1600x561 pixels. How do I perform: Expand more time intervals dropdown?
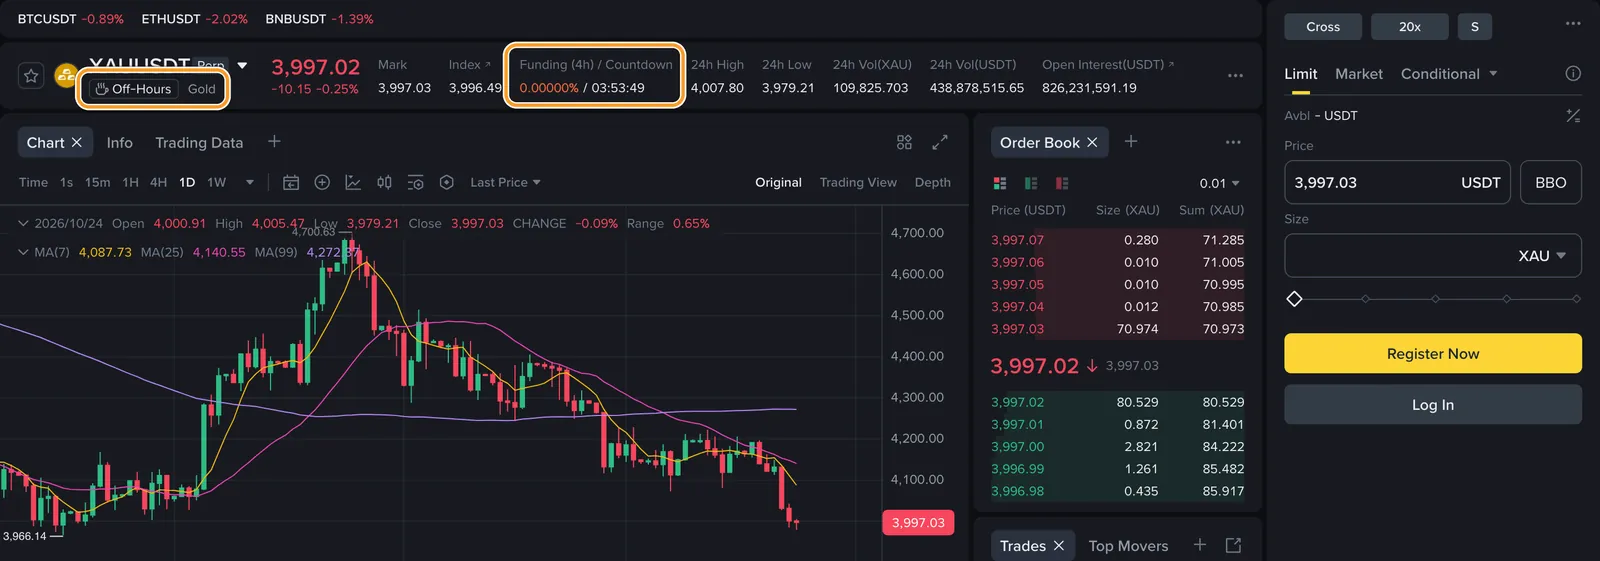coord(250,182)
